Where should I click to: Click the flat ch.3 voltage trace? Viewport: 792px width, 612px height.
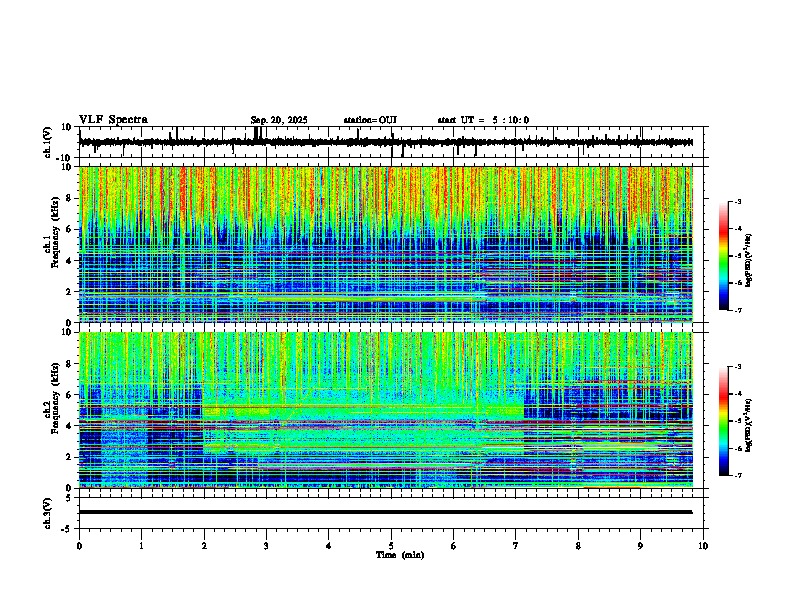pyautogui.click(x=386, y=512)
